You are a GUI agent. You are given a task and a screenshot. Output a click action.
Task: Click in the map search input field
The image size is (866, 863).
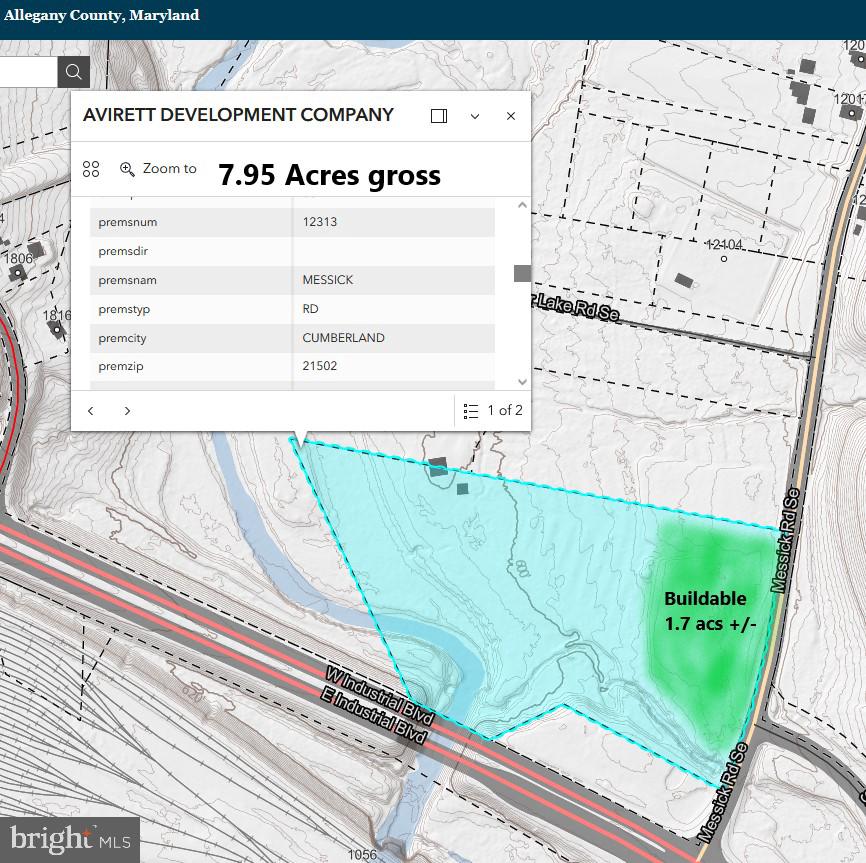[x=27, y=71]
